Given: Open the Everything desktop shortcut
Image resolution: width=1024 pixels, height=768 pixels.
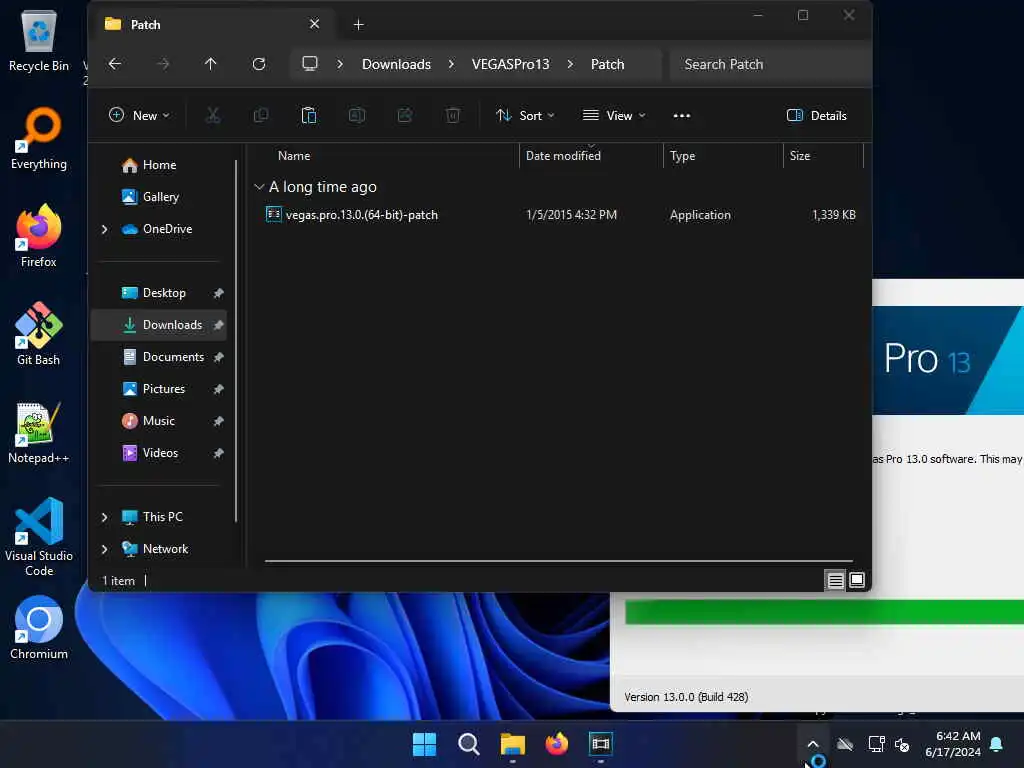Looking at the screenshot, I should (39, 138).
